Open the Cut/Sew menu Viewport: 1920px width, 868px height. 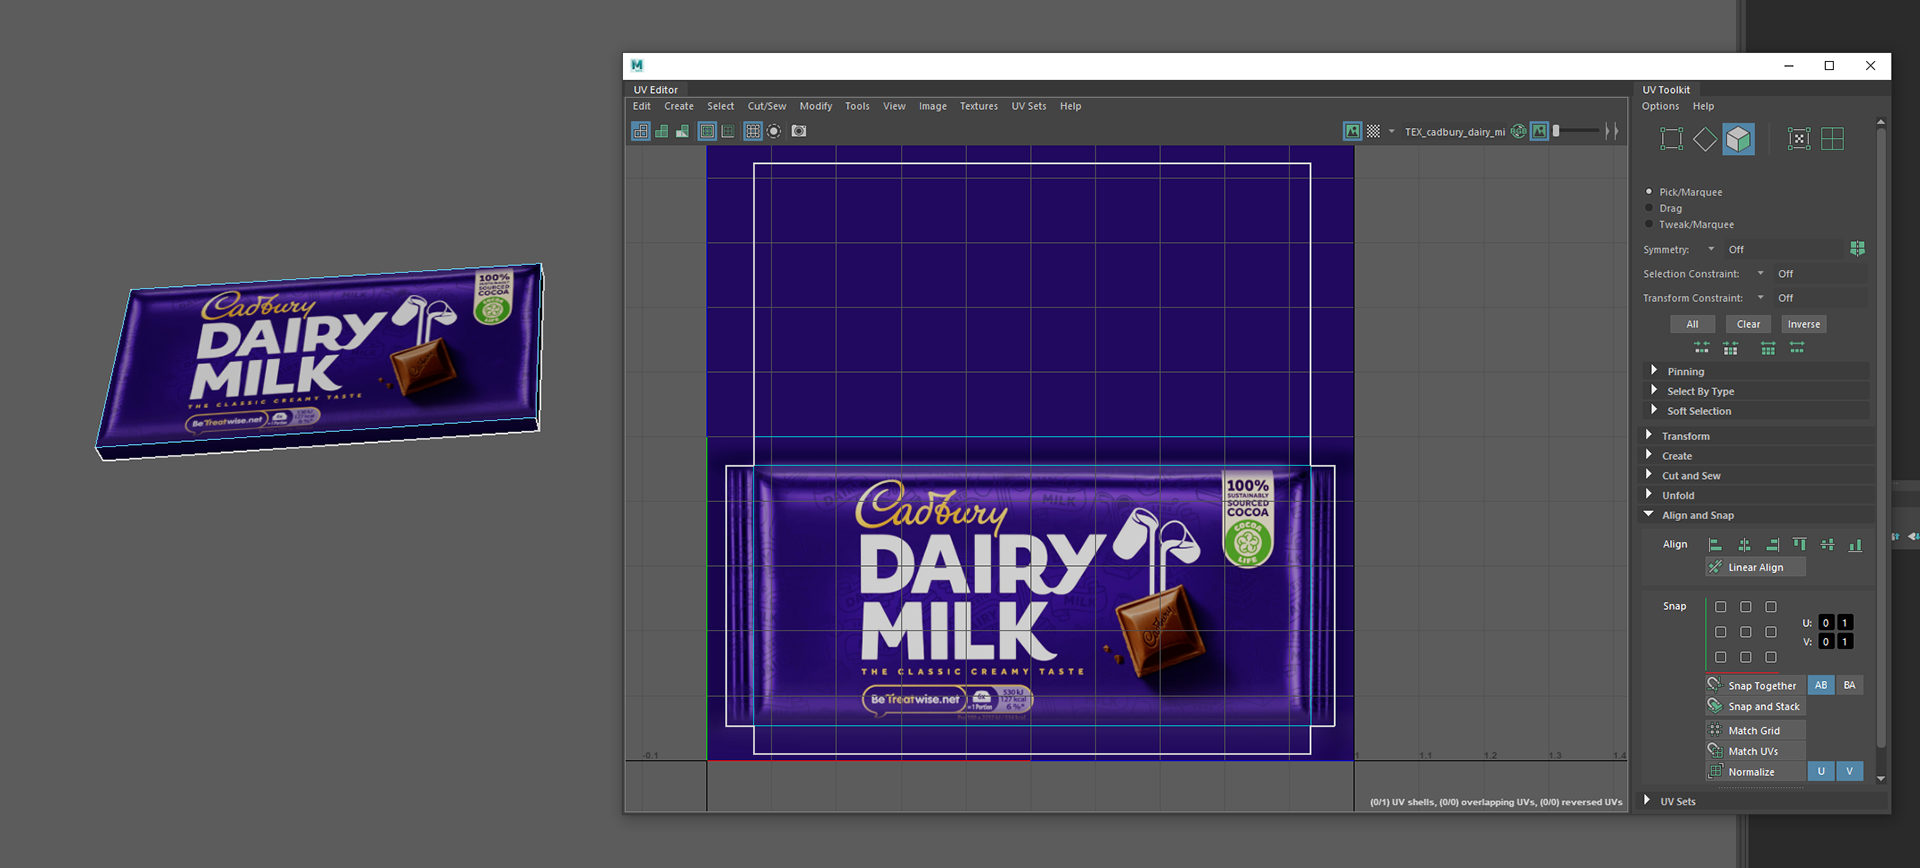point(767,106)
